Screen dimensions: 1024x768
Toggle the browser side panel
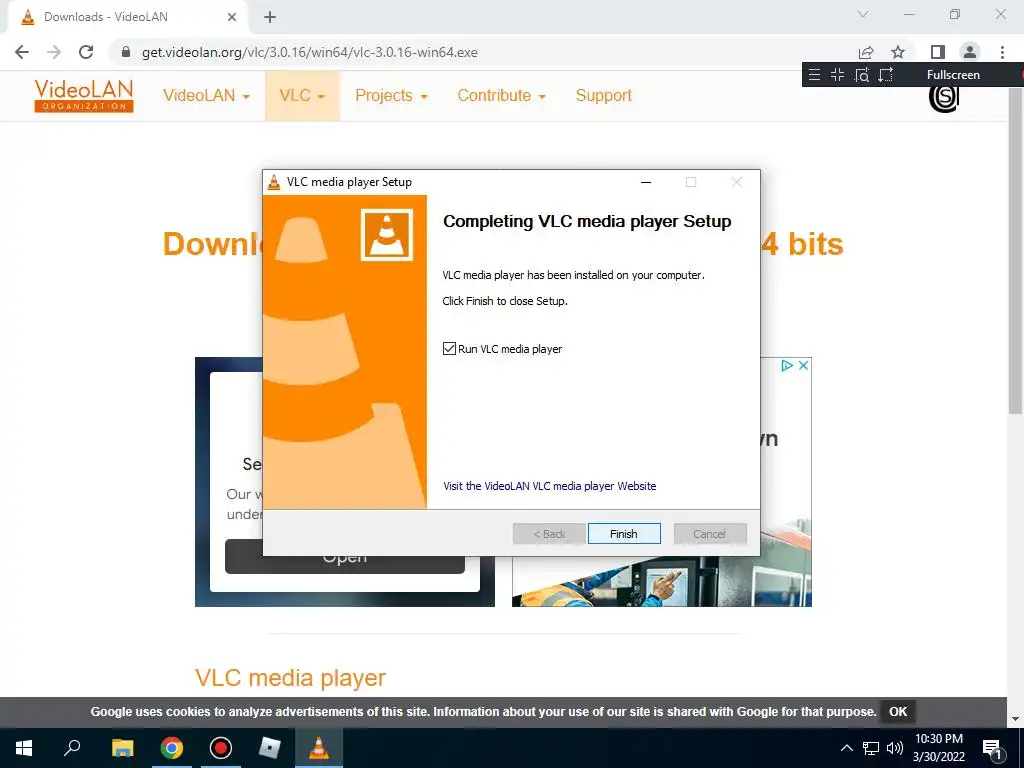pos(938,52)
